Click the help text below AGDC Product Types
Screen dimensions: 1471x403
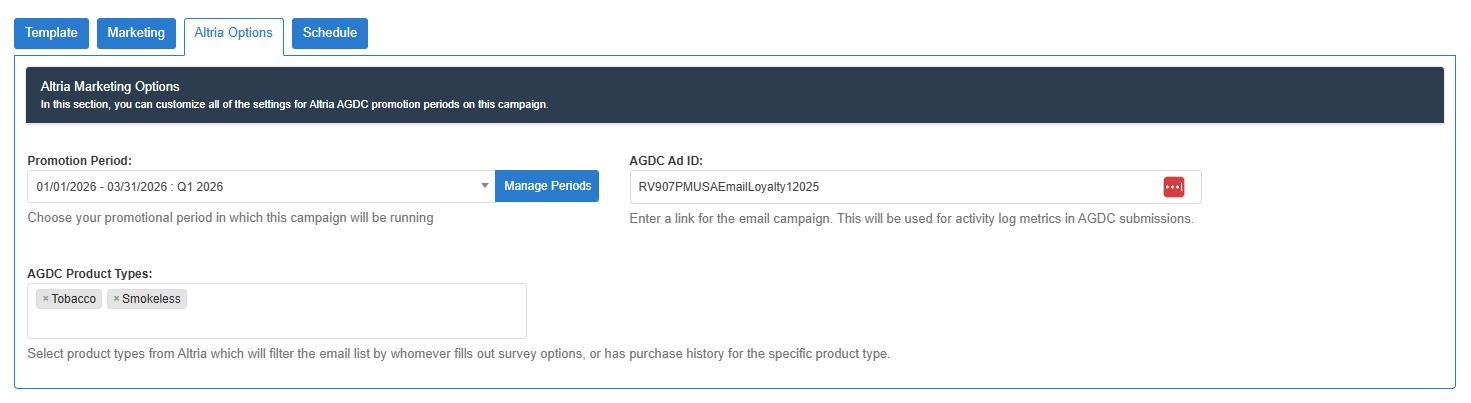(x=458, y=354)
